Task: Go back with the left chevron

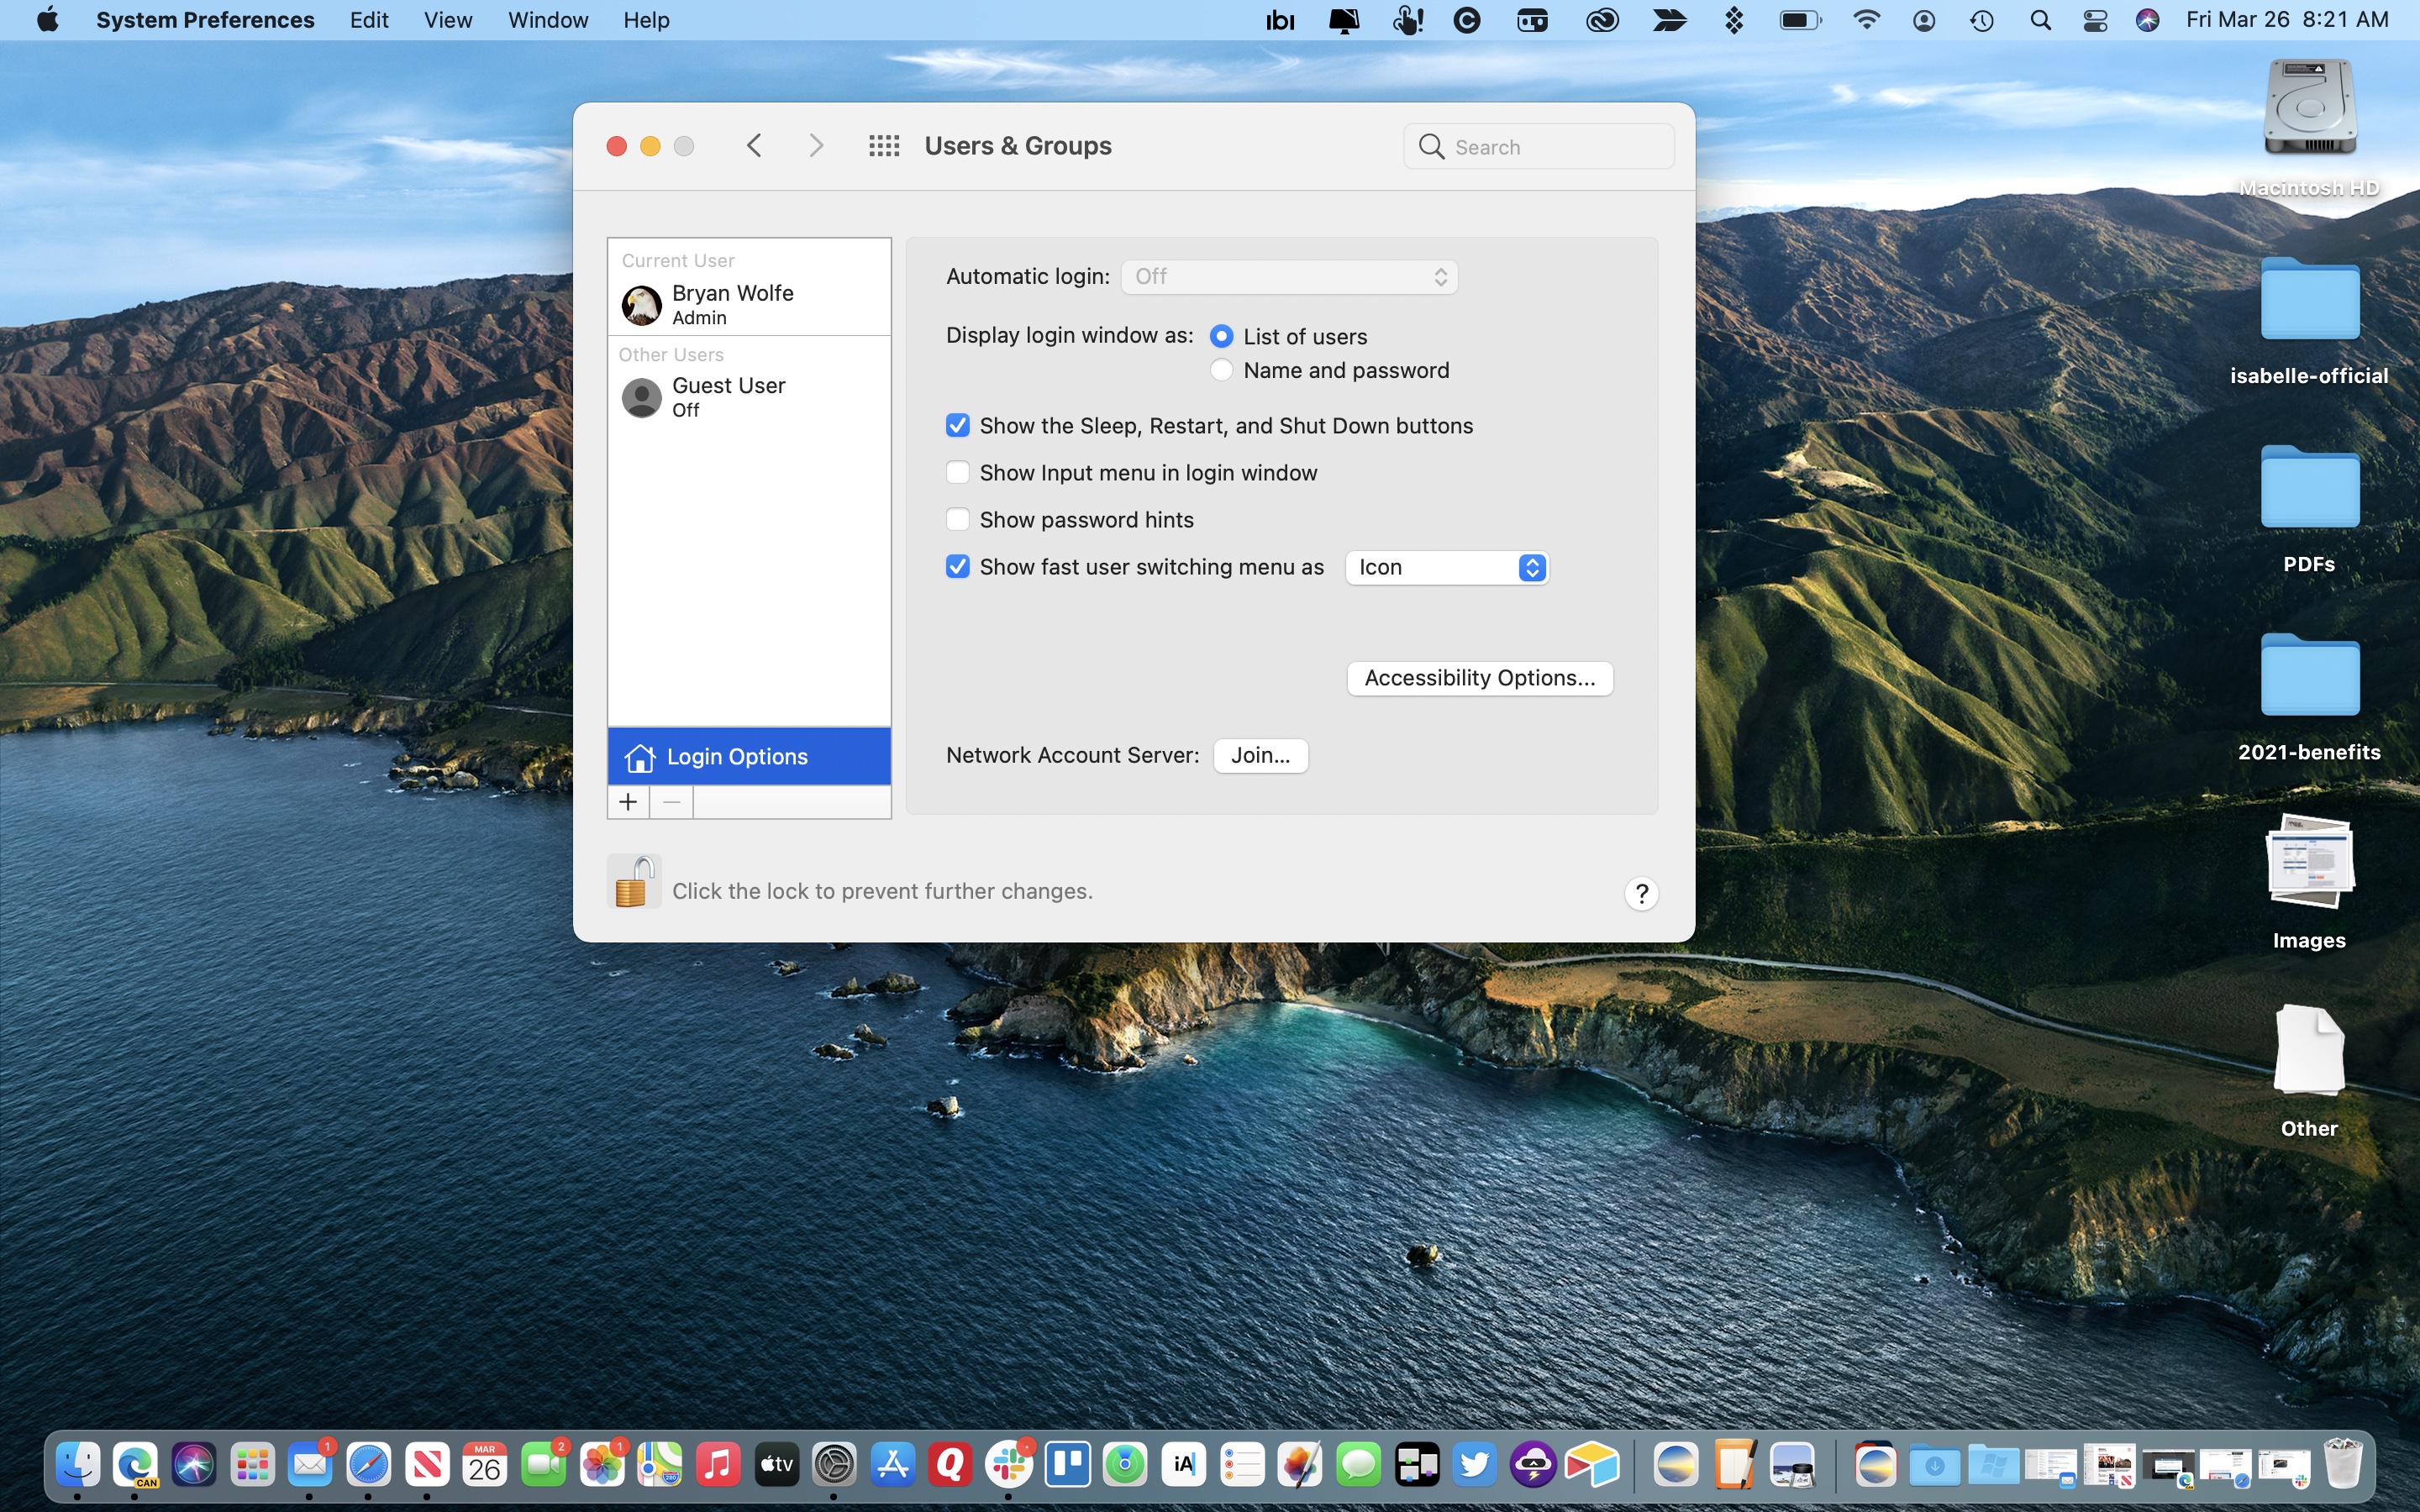Action: tap(754, 146)
